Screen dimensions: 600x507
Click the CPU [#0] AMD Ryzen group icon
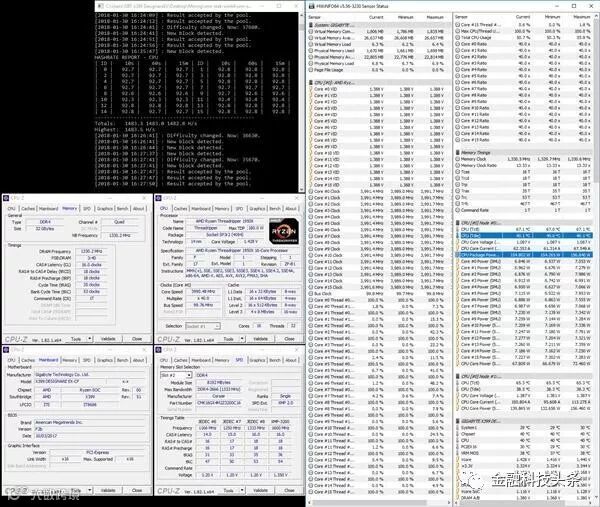(x=311, y=83)
